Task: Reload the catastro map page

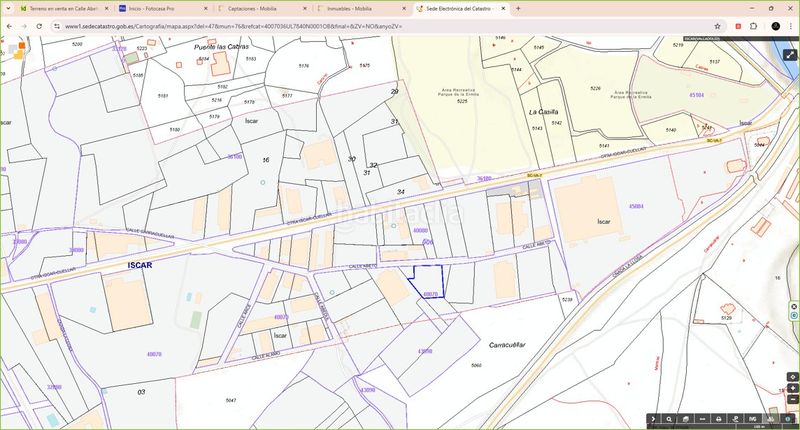Action: tap(39, 26)
